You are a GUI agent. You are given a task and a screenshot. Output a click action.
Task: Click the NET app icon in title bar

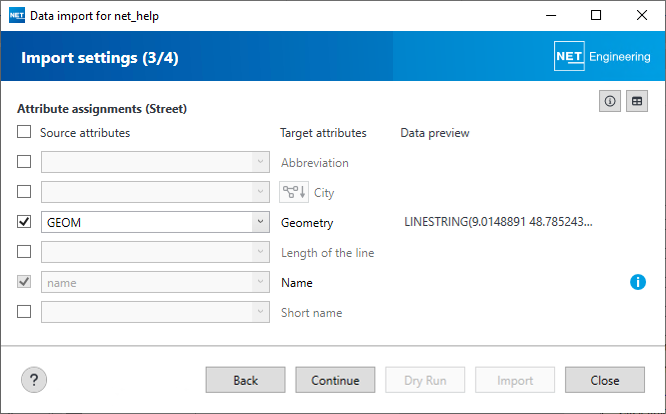(x=16, y=16)
